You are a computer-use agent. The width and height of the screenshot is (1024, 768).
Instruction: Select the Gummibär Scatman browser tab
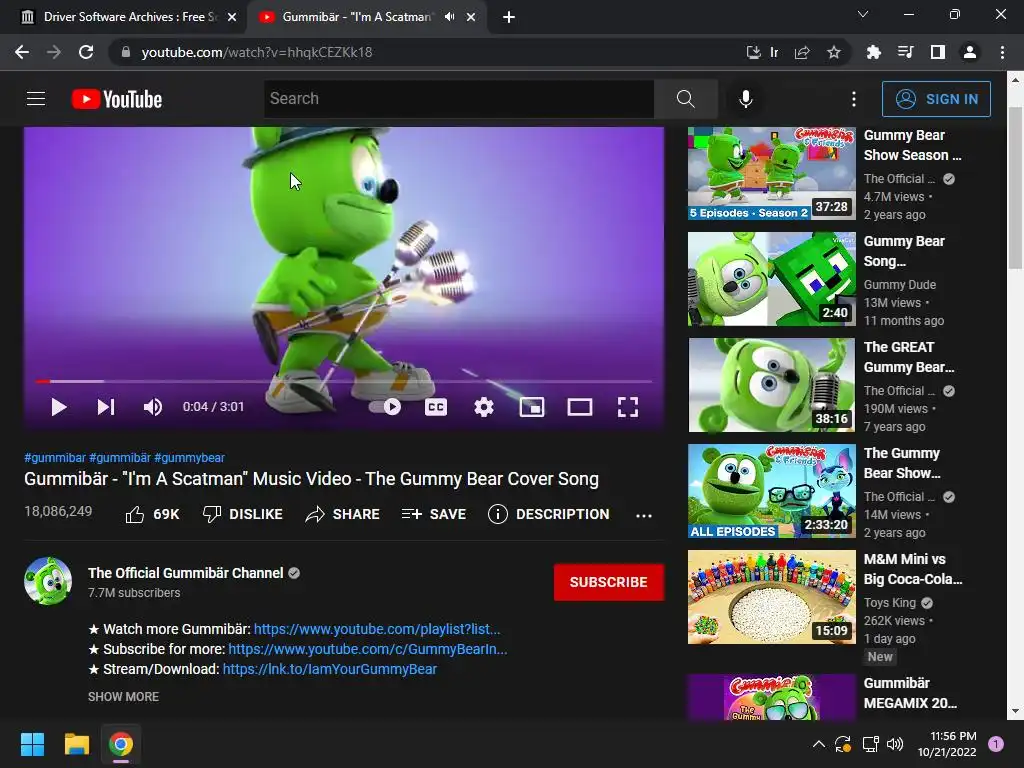point(357,17)
